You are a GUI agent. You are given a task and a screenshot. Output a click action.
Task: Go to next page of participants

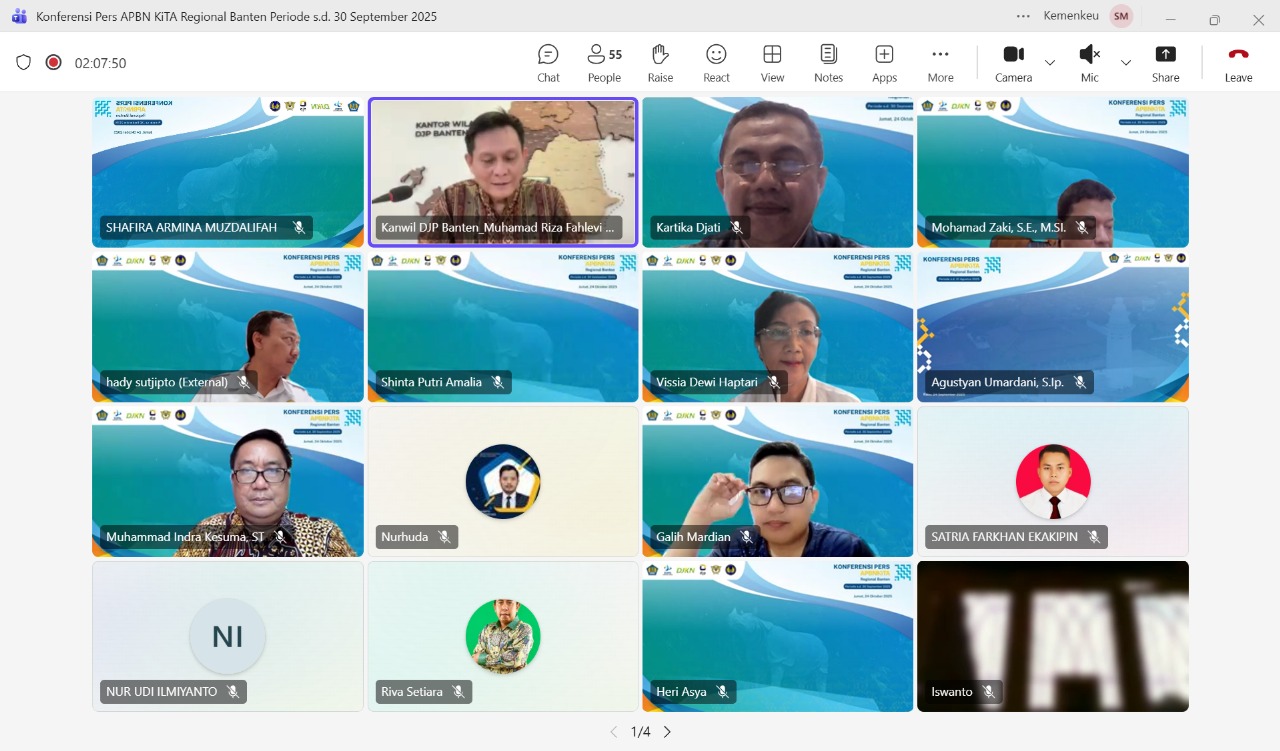(x=667, y=732)
